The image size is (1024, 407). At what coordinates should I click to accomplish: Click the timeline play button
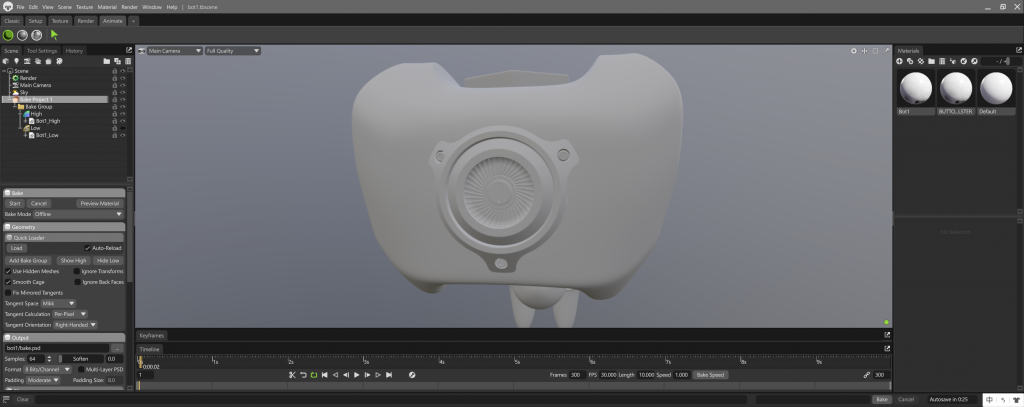coord(357,375)
